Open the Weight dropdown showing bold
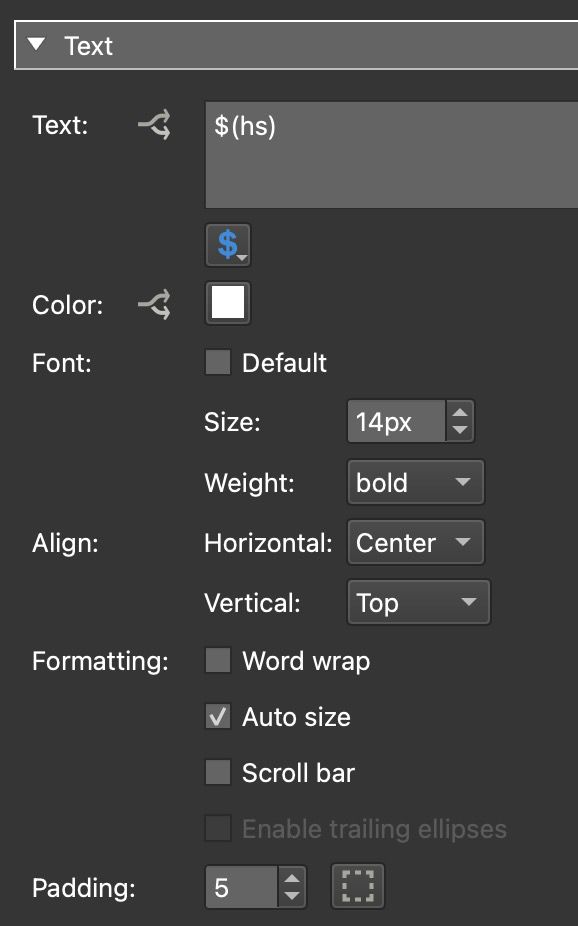 (x=415, y=482)
